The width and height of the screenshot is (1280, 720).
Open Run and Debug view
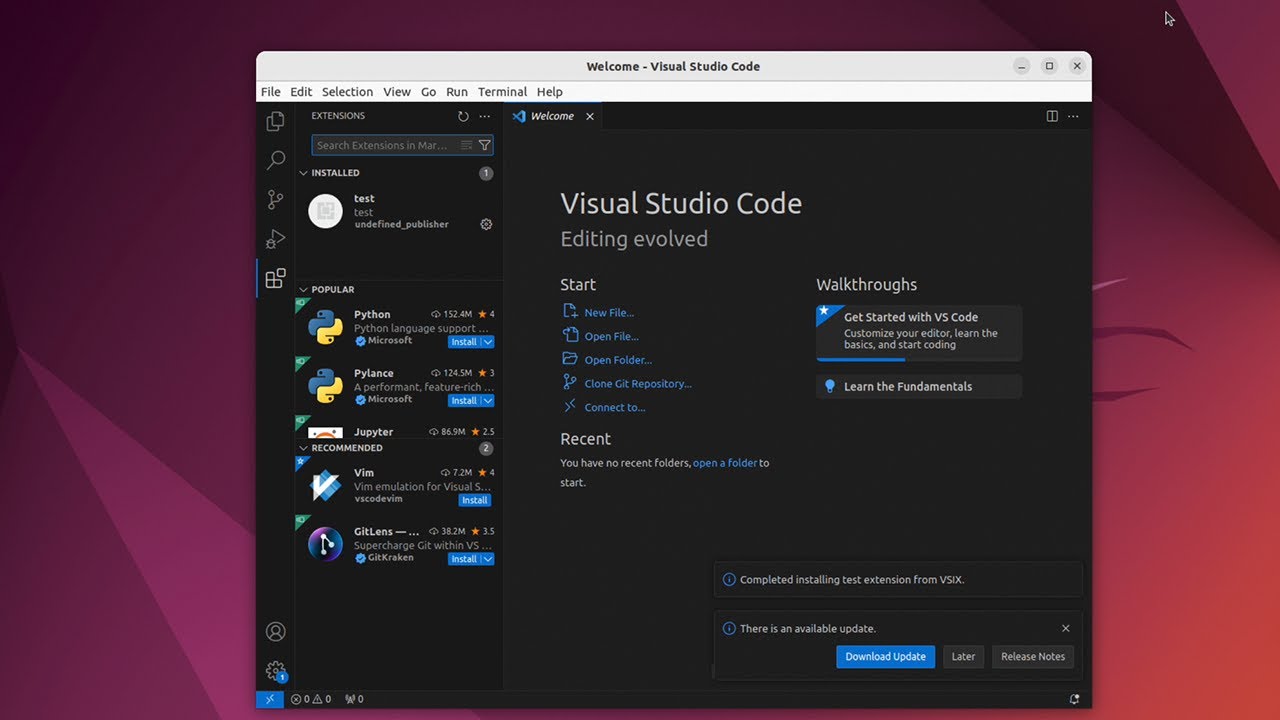tap(275, 239)
